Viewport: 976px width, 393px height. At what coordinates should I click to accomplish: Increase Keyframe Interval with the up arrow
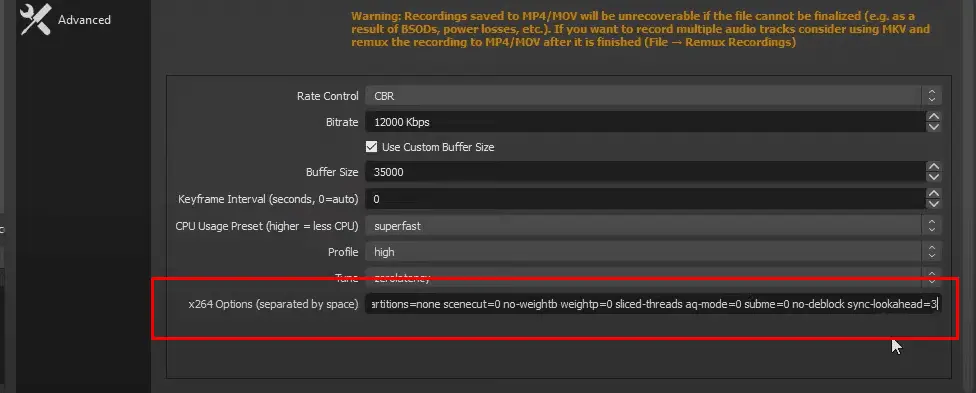933,194
